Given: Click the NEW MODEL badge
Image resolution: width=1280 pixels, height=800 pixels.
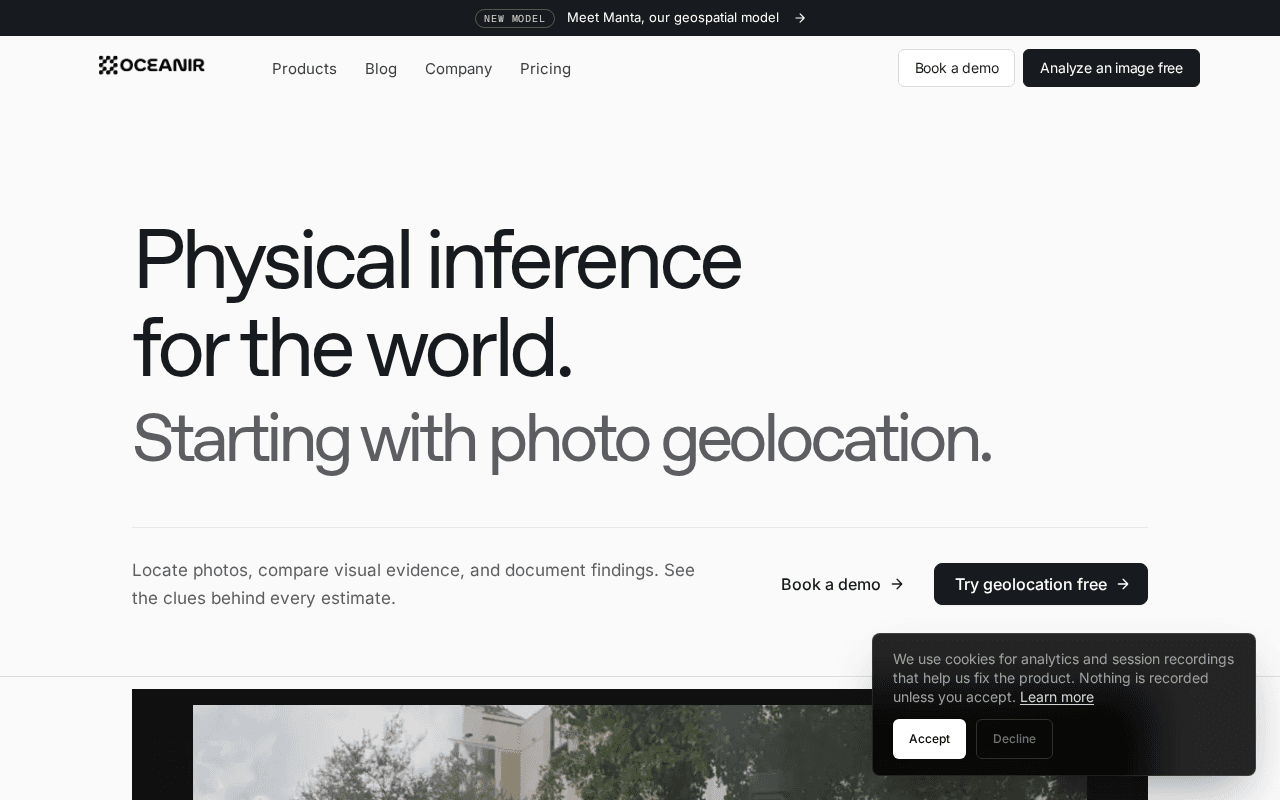Looking at the screenshot, I should pos(515,18).
